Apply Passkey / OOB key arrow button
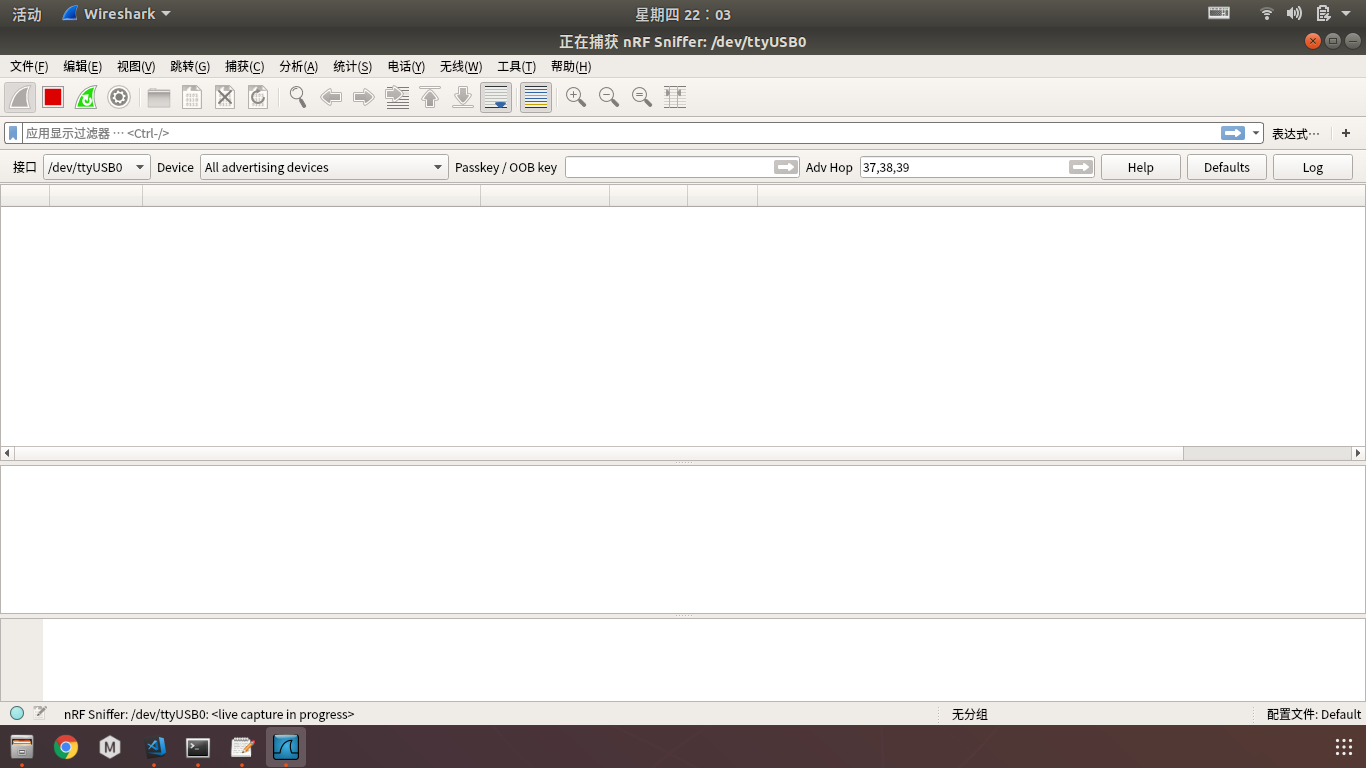 tap(787, 167)
